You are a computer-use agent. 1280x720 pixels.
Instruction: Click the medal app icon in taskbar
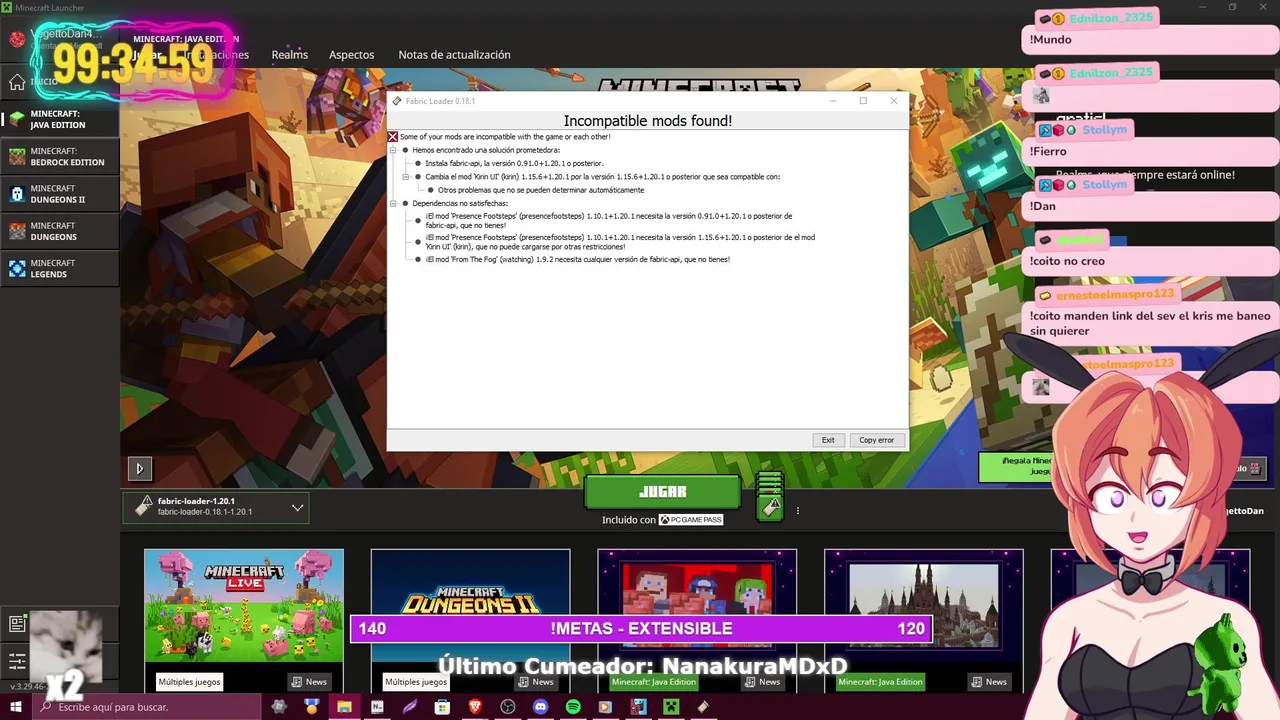(x=311, y=707)
